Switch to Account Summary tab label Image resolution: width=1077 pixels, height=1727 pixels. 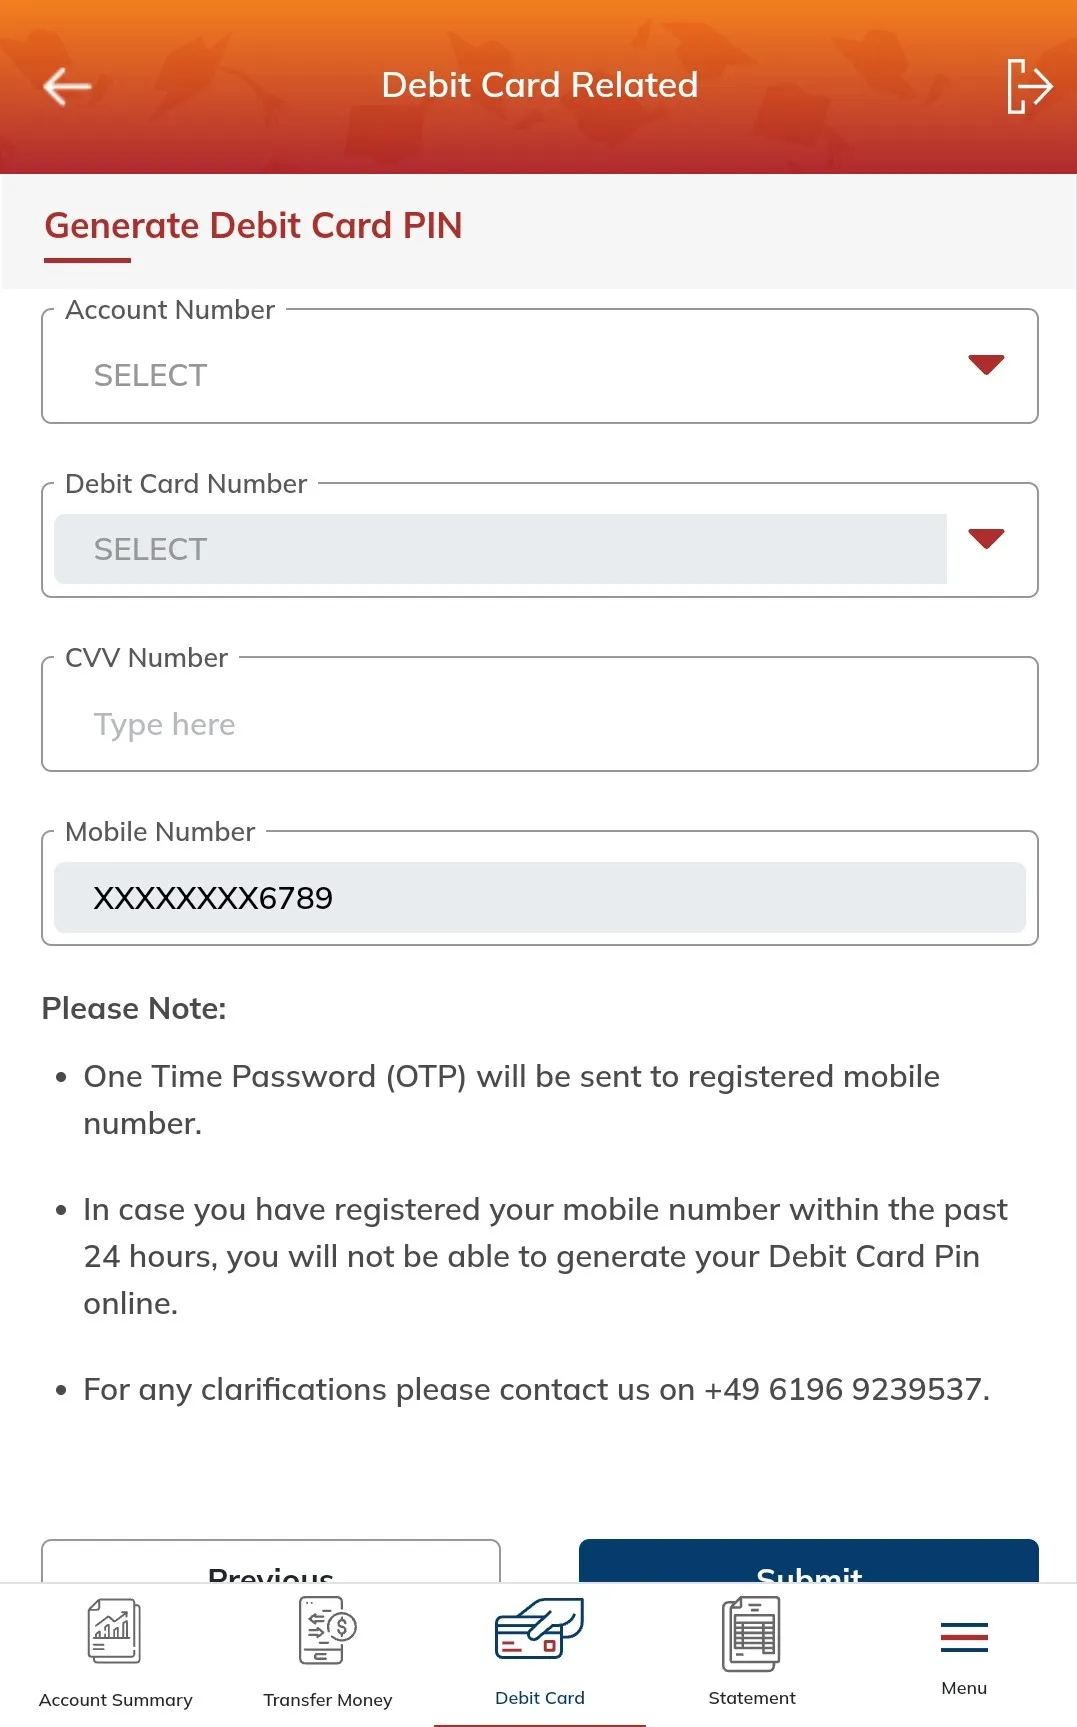coord(116,1700)
